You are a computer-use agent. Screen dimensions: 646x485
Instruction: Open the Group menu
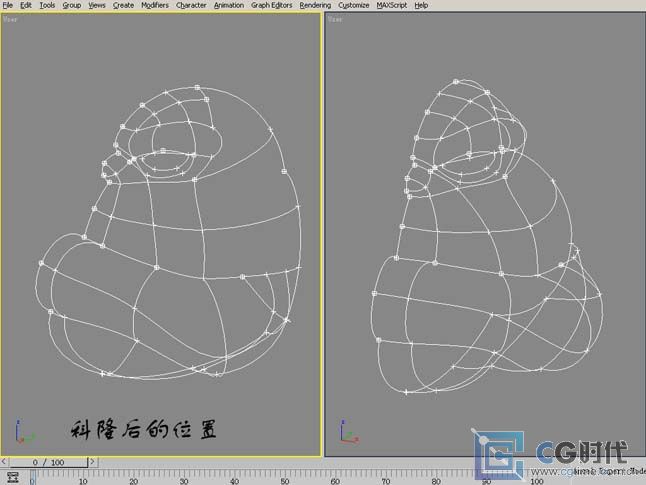(72, 5)
